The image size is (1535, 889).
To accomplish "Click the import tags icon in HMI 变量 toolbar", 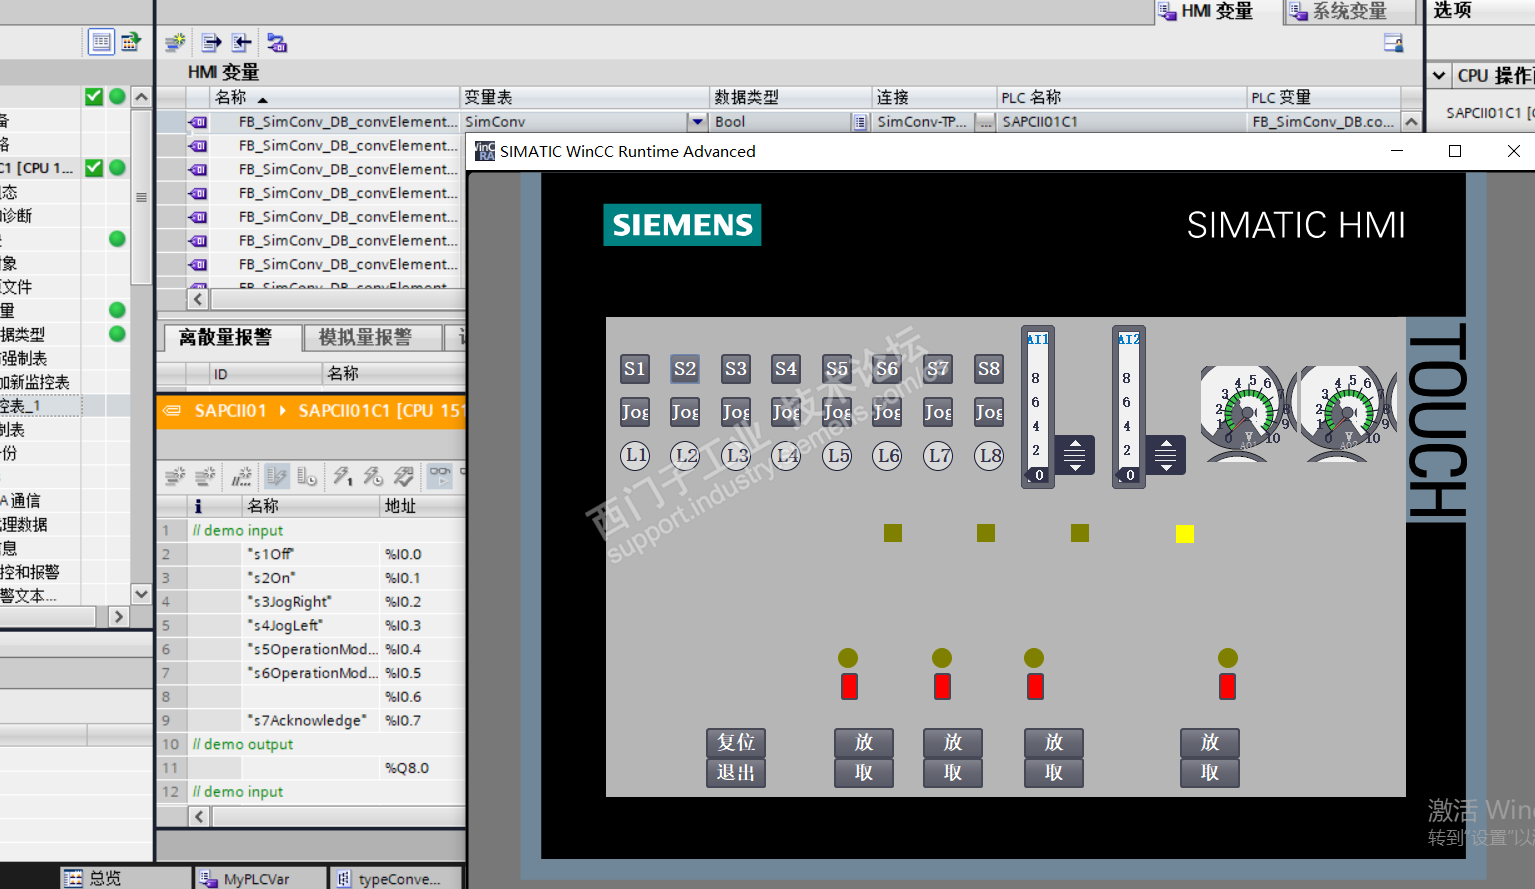I will click(242, 42).
